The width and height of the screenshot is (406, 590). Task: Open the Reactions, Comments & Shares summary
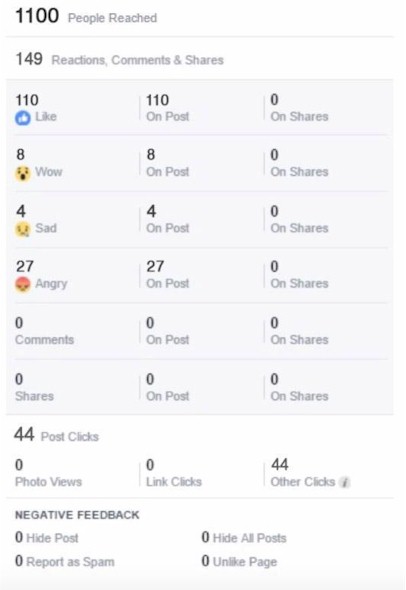pos(119,59)
